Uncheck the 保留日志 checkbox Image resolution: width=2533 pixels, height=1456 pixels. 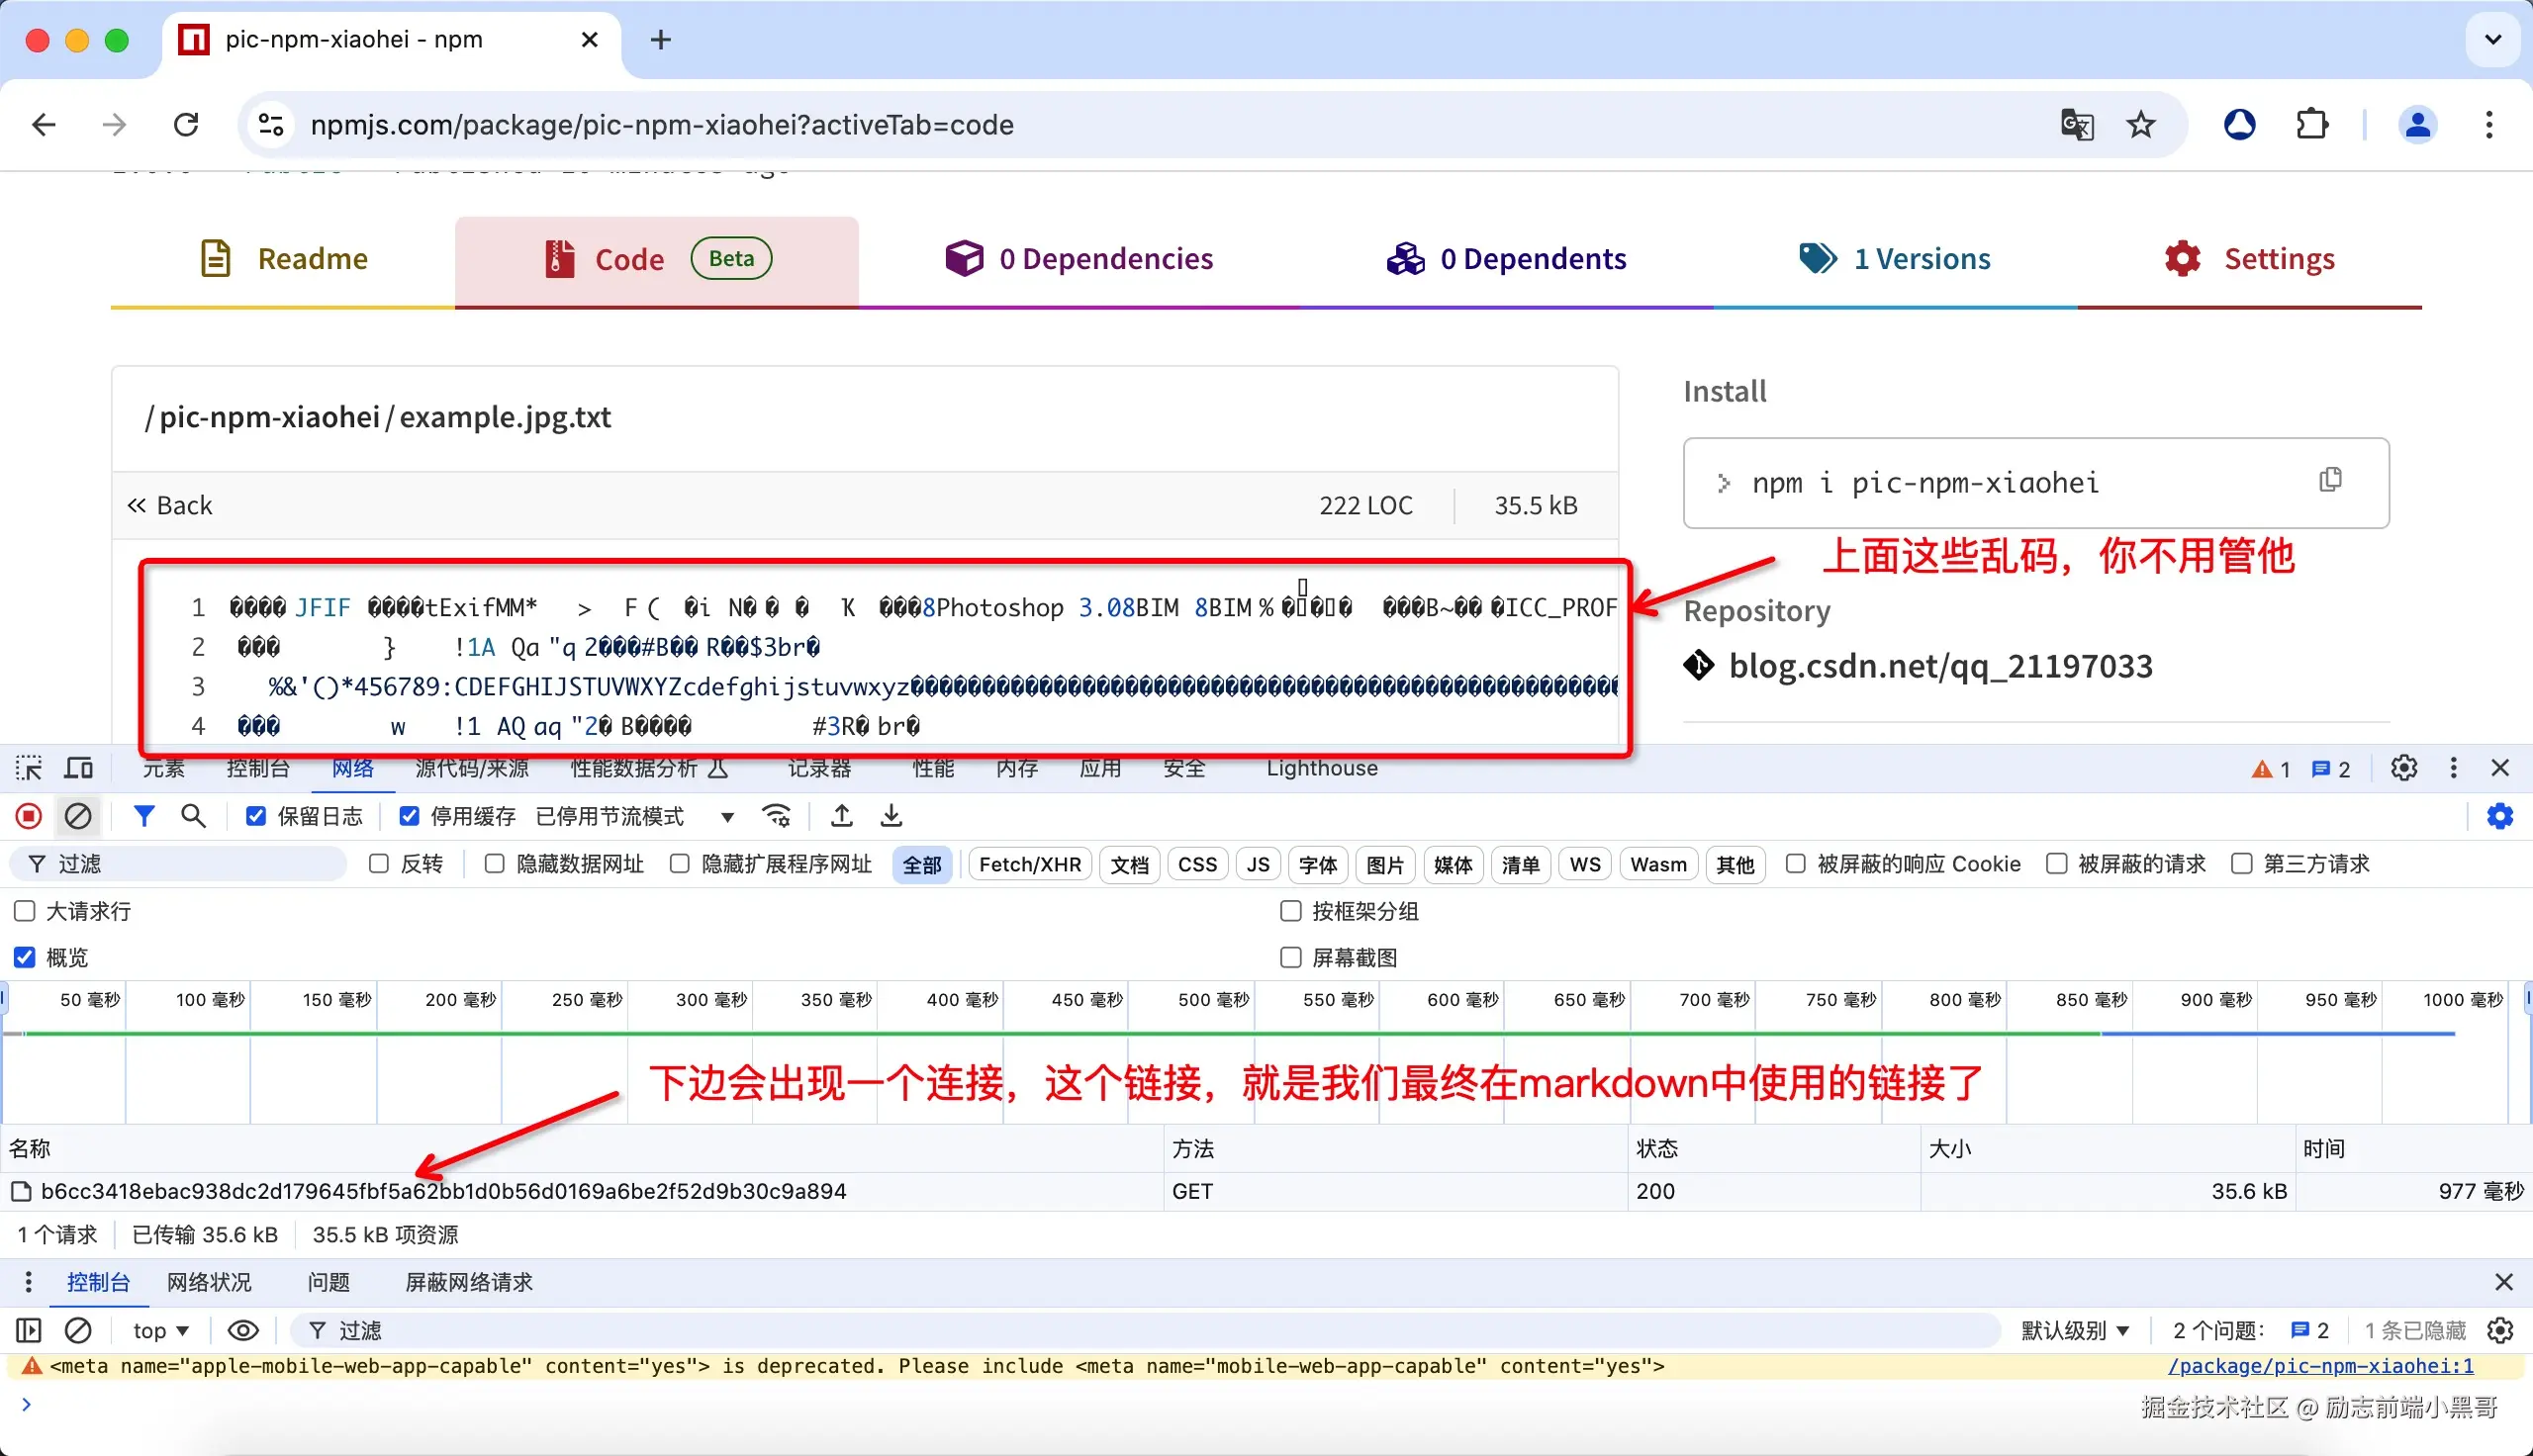[256, 816]
